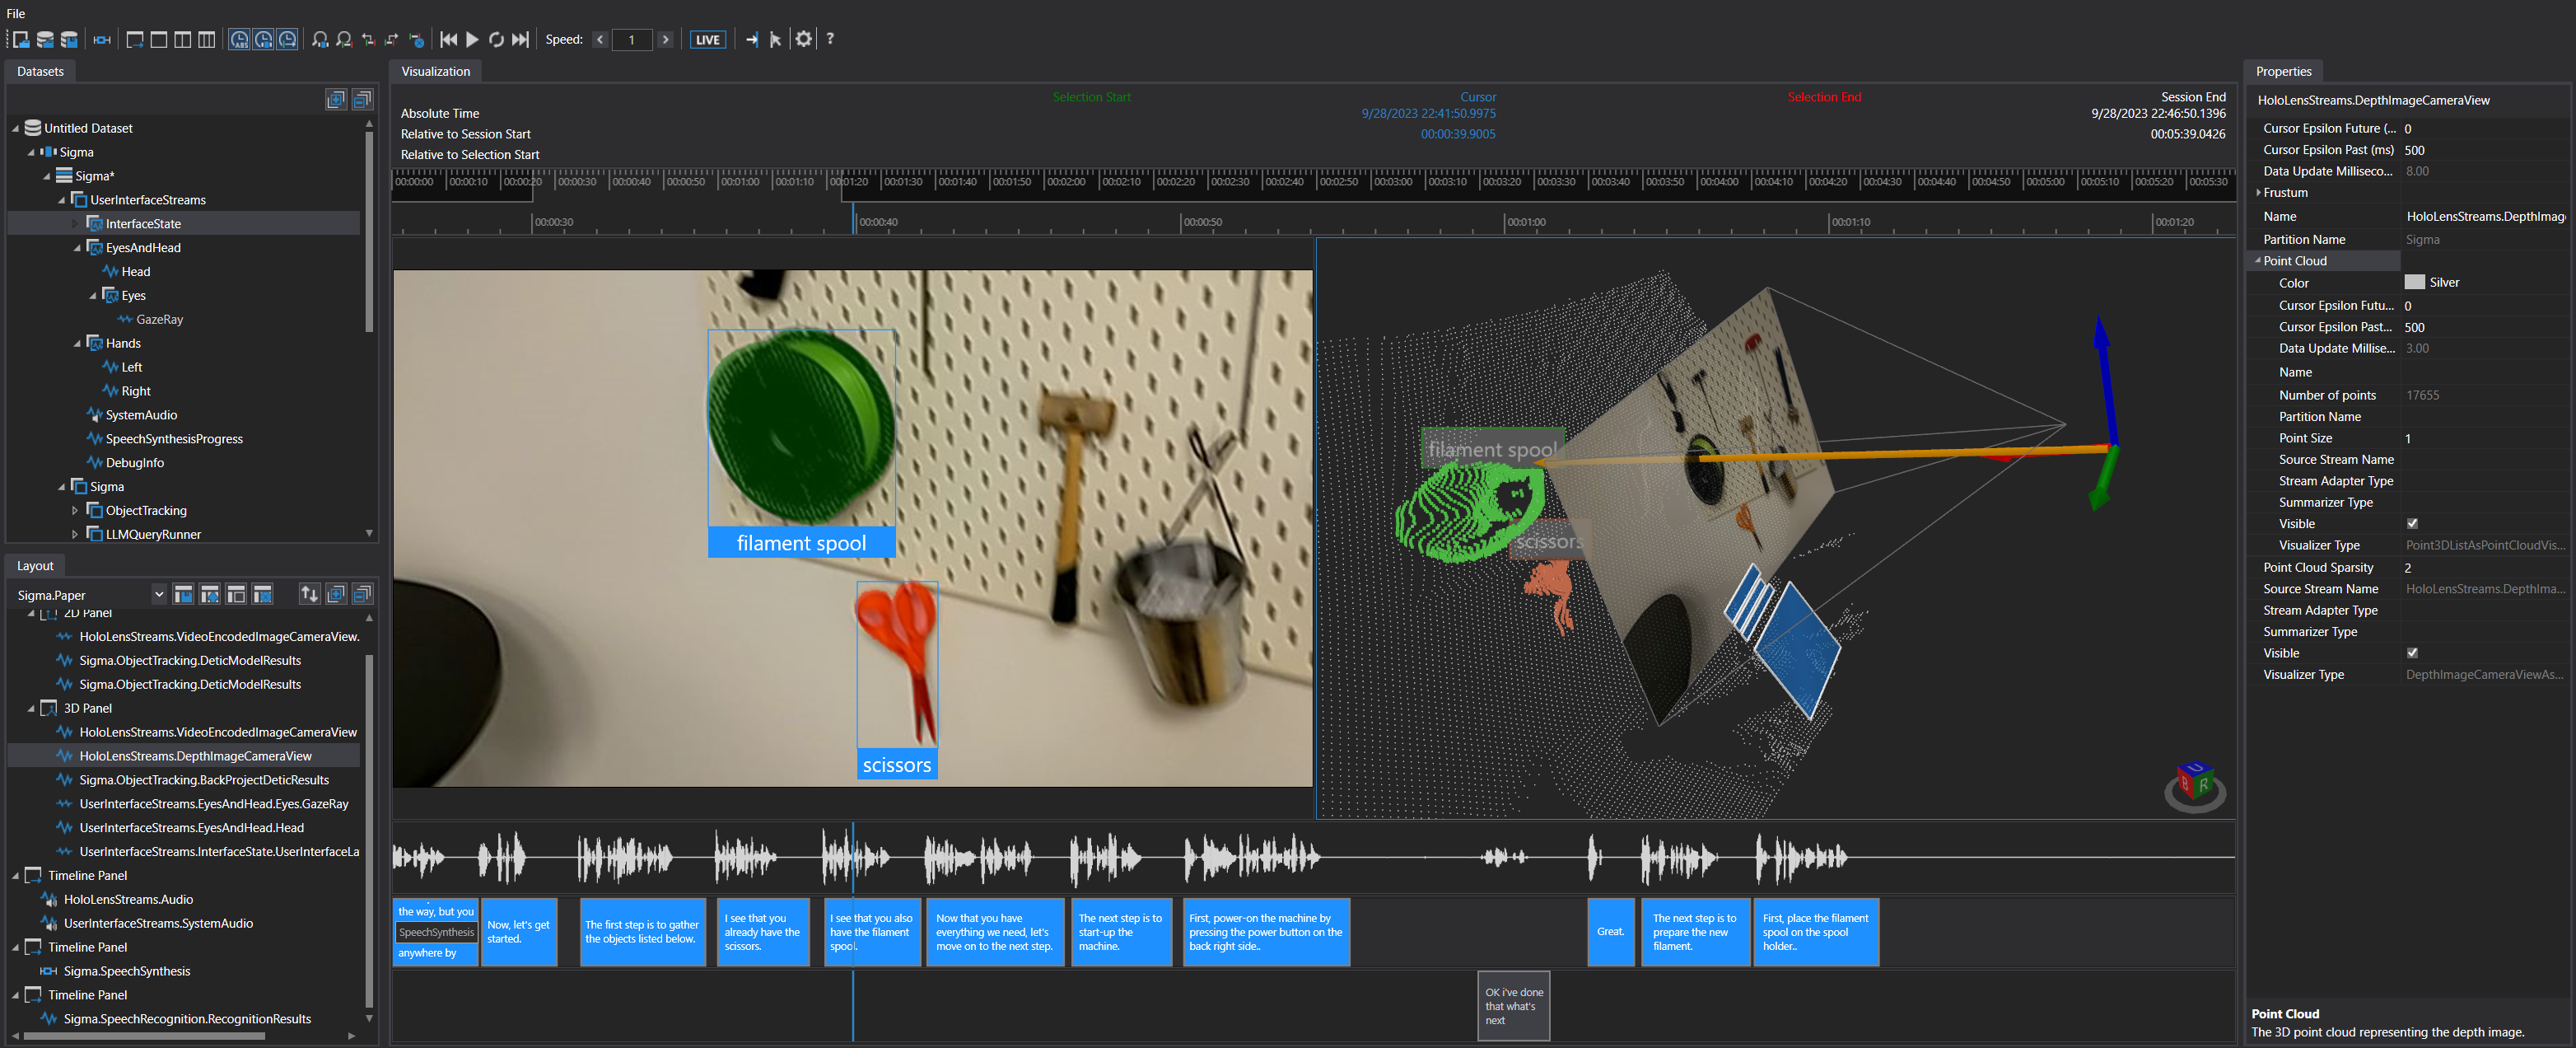Click the absolute time display icon

[240, 39]
